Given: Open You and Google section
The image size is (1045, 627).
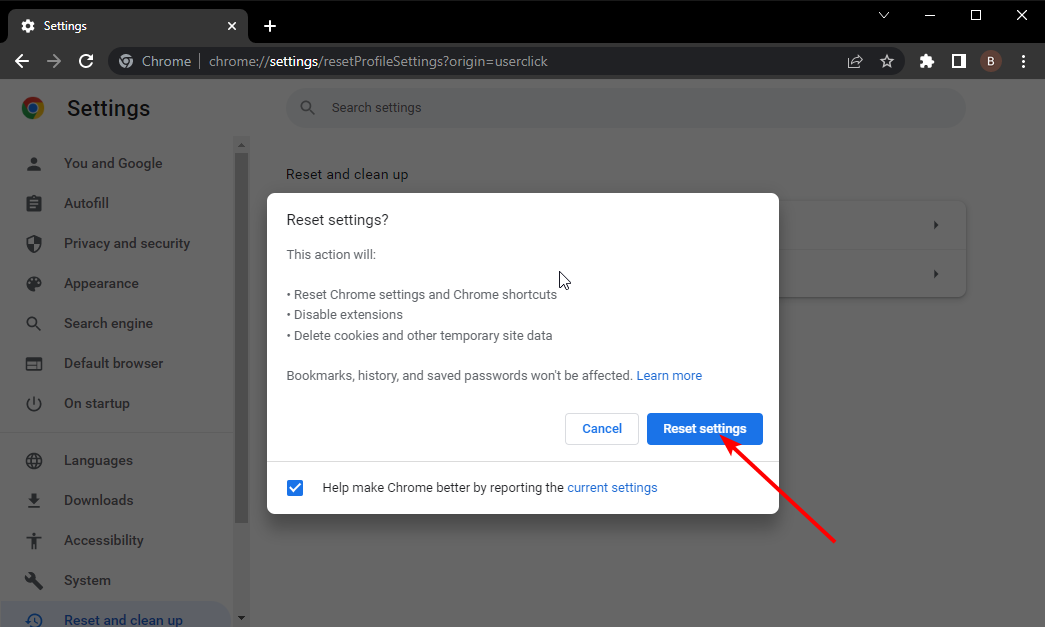Looking at the screenshot, I should (113, 163).
